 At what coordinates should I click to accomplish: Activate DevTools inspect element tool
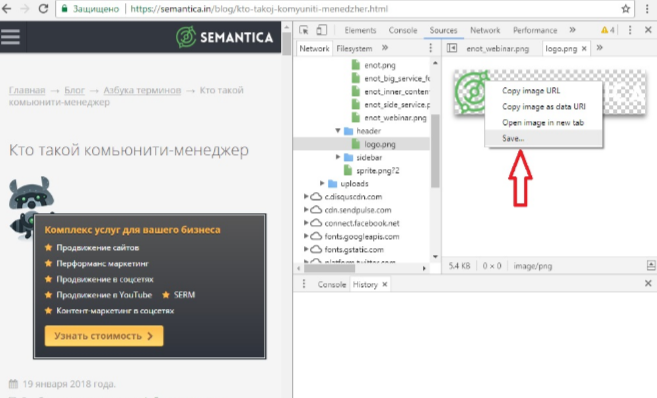[304, 30]
